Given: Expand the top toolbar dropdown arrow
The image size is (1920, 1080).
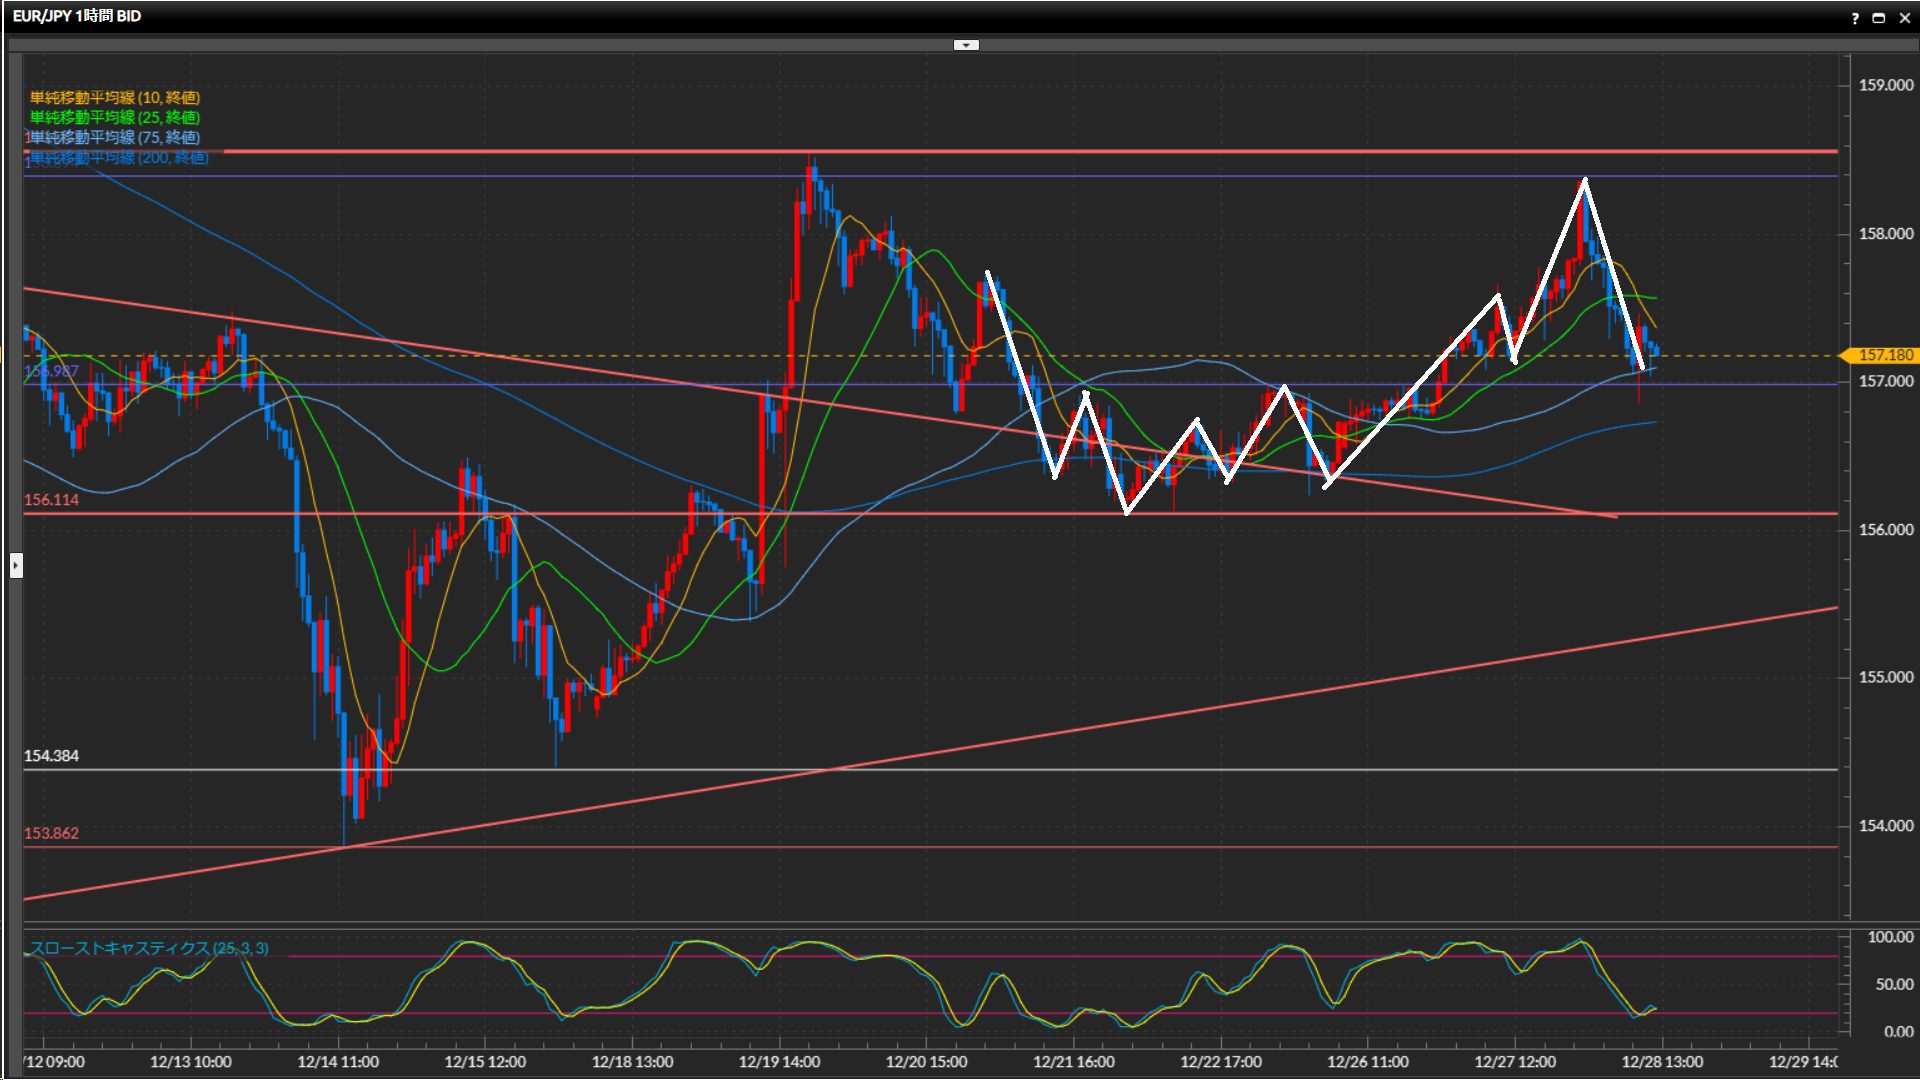Looking at the screenshot, I should click(x=966, y=45).
